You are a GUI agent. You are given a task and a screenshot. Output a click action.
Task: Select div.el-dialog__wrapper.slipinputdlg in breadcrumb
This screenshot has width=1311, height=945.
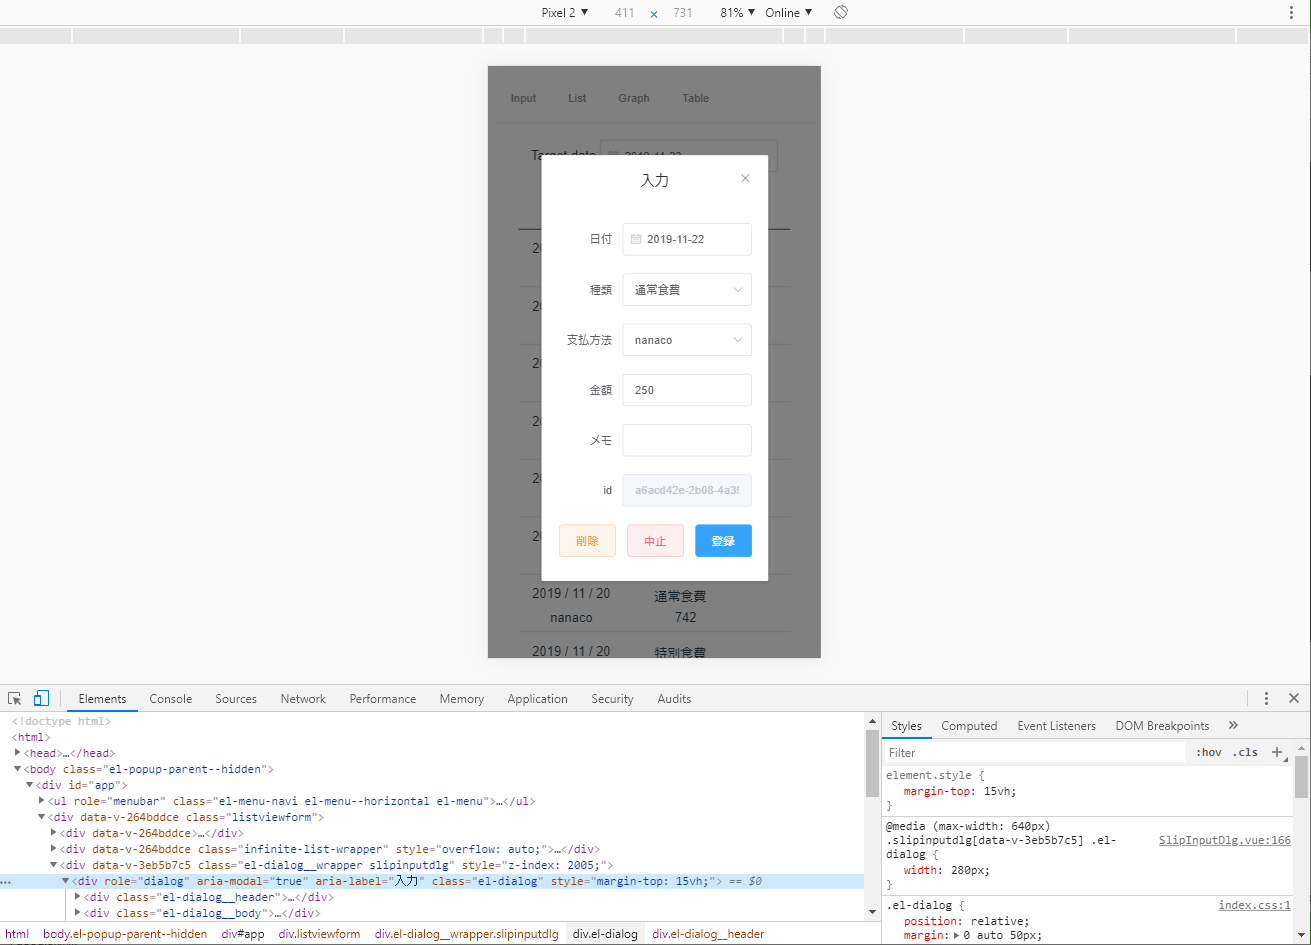pos(467,934)
